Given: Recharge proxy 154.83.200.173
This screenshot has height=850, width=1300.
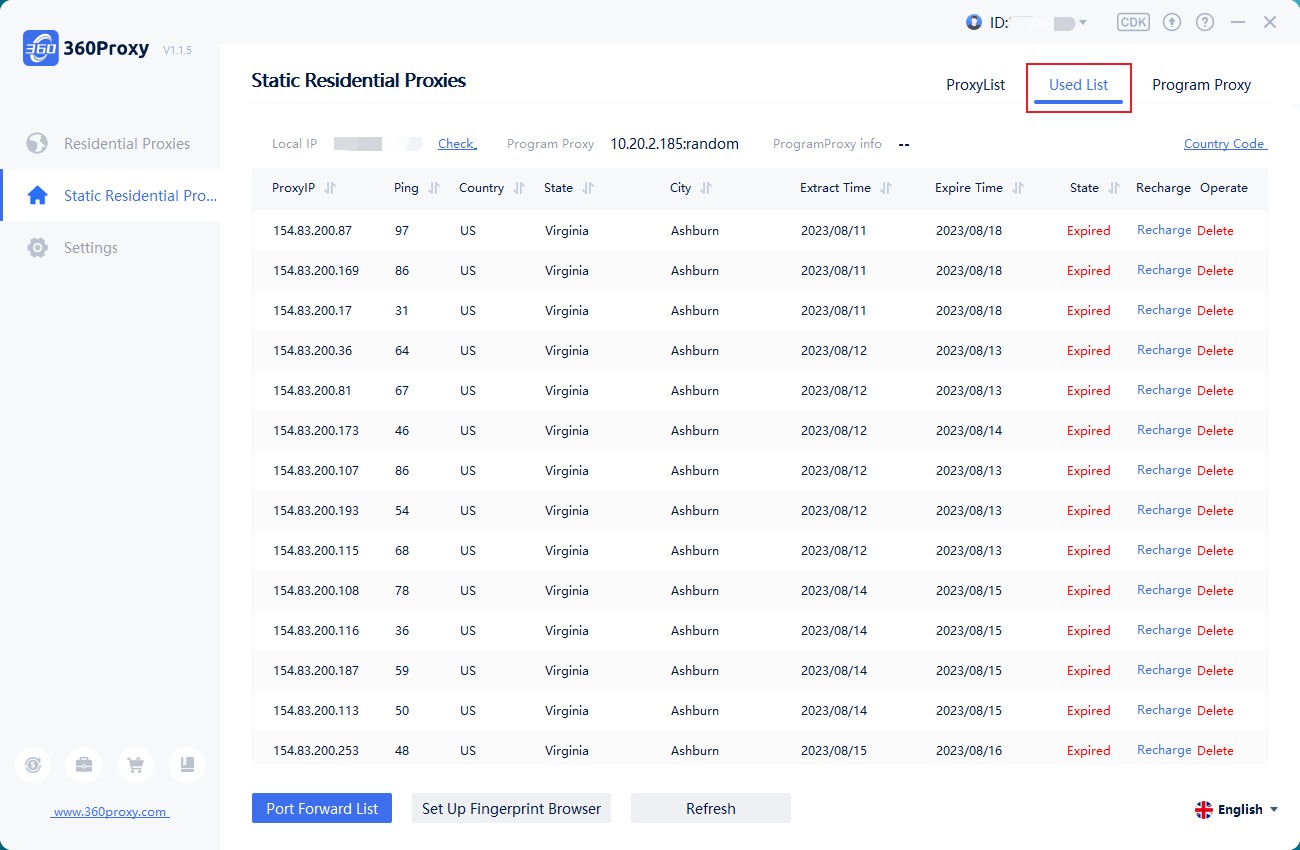Looking at the screenshot, I should (1164, 430).
